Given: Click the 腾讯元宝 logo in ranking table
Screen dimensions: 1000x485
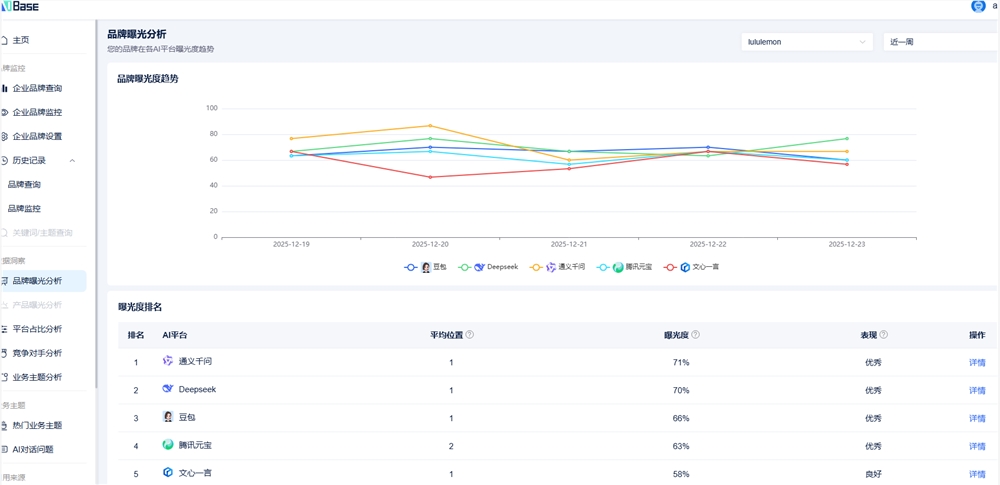Looking at the screenshot, I should click(168, 445).
